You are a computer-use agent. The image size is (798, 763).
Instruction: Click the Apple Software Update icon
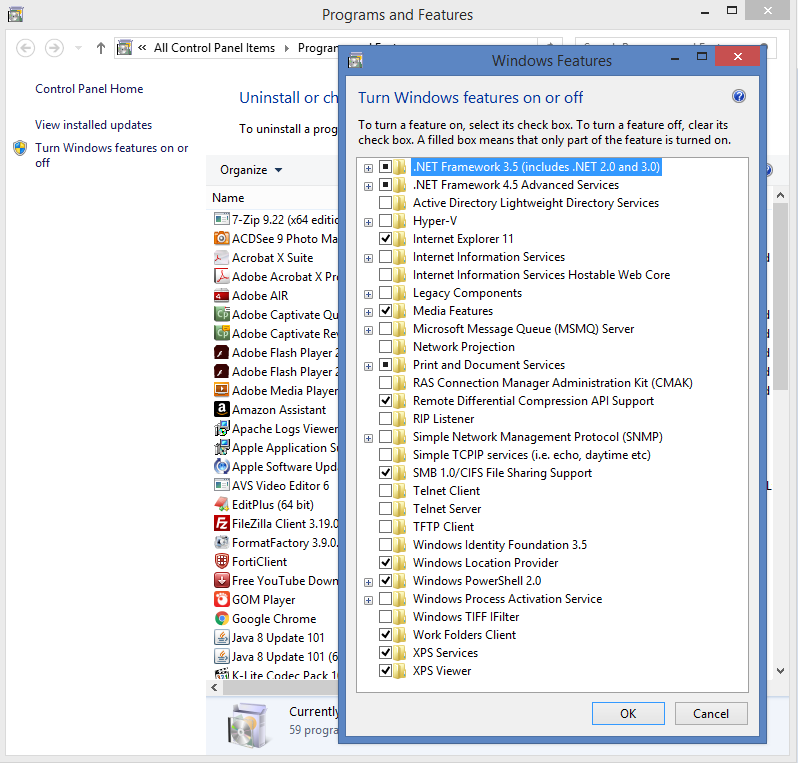[221, 466]
